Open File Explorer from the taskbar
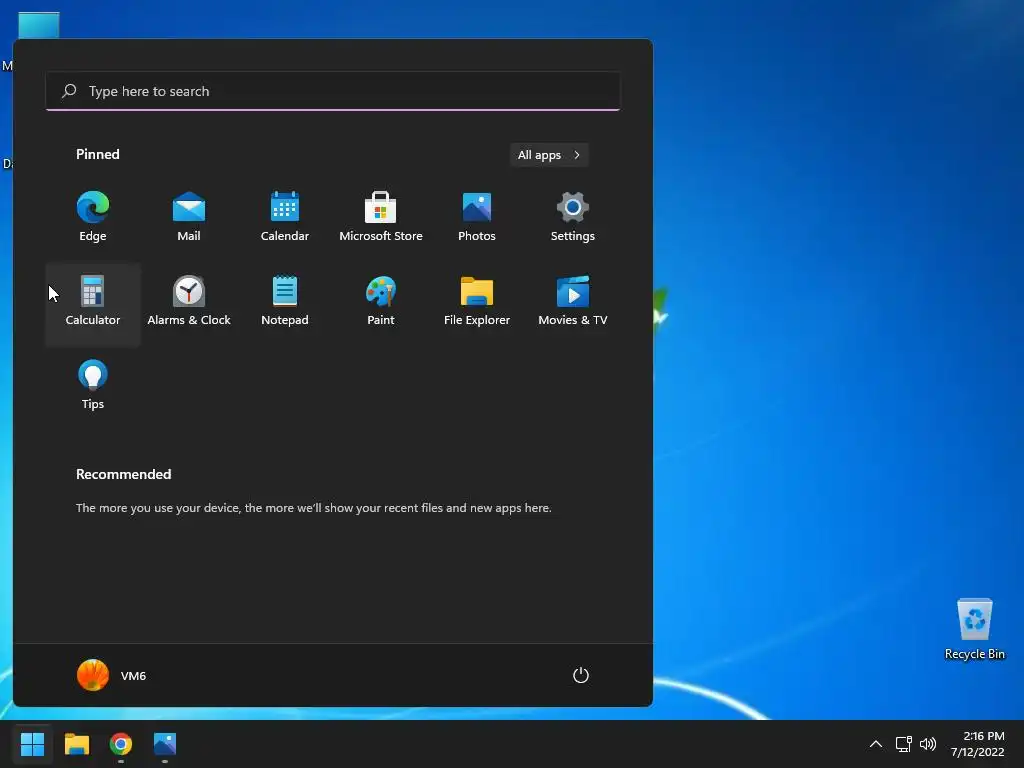Screen dimensions: 1024x768 click(x=76, y=744)
